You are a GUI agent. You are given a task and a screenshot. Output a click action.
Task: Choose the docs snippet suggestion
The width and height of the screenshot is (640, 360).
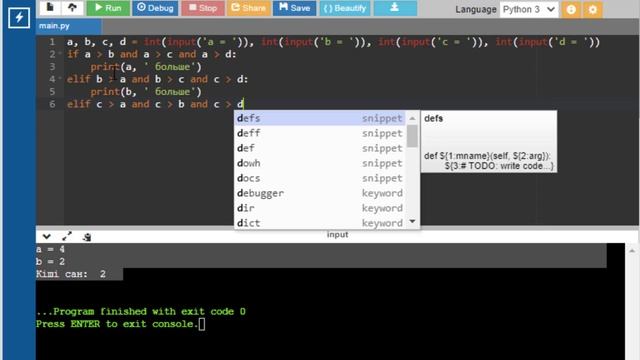(320, 178)
